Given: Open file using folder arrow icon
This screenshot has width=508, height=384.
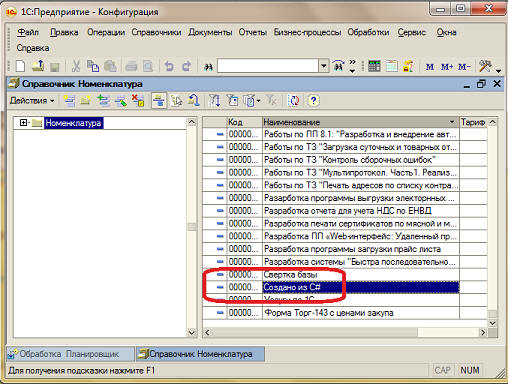Looking at the screenshot, I should (38, 66).
